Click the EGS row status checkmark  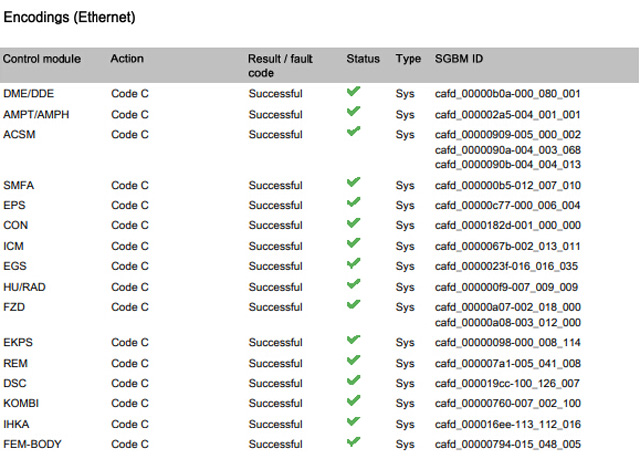pyautogui.click(x=353, y=264)
